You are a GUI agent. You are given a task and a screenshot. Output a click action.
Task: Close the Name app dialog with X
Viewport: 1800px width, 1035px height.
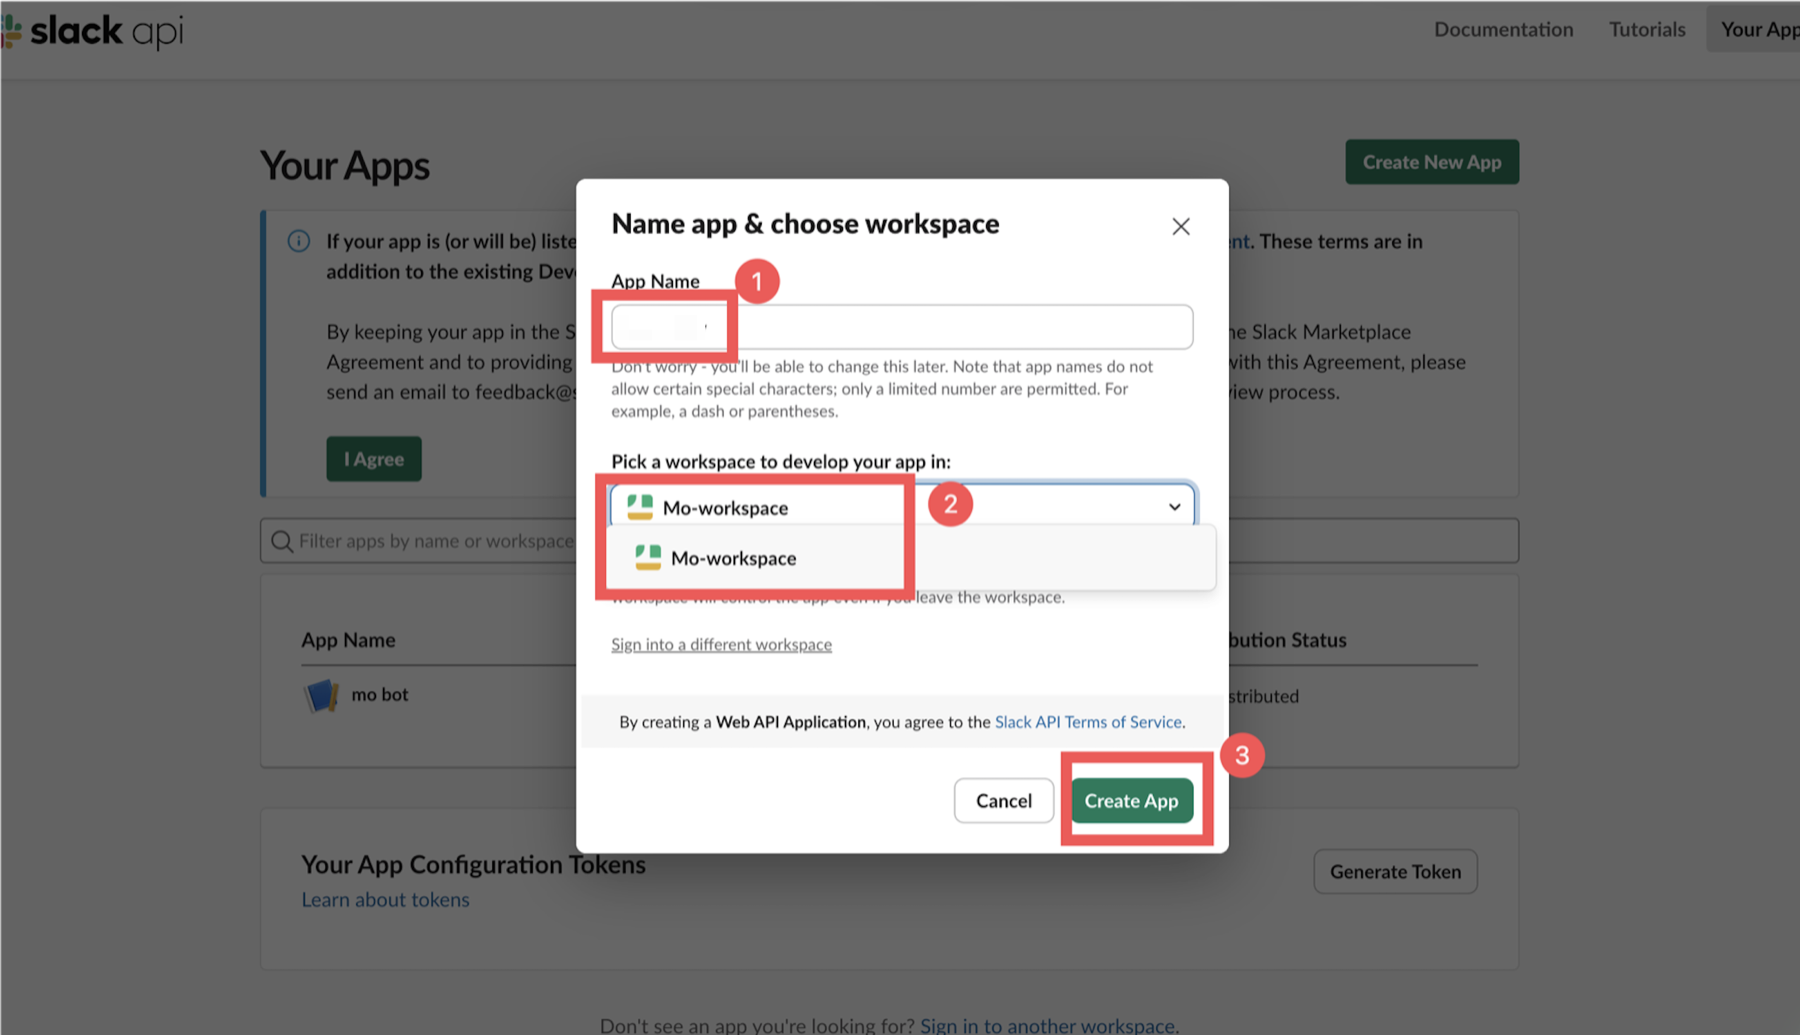[1180, 227]
